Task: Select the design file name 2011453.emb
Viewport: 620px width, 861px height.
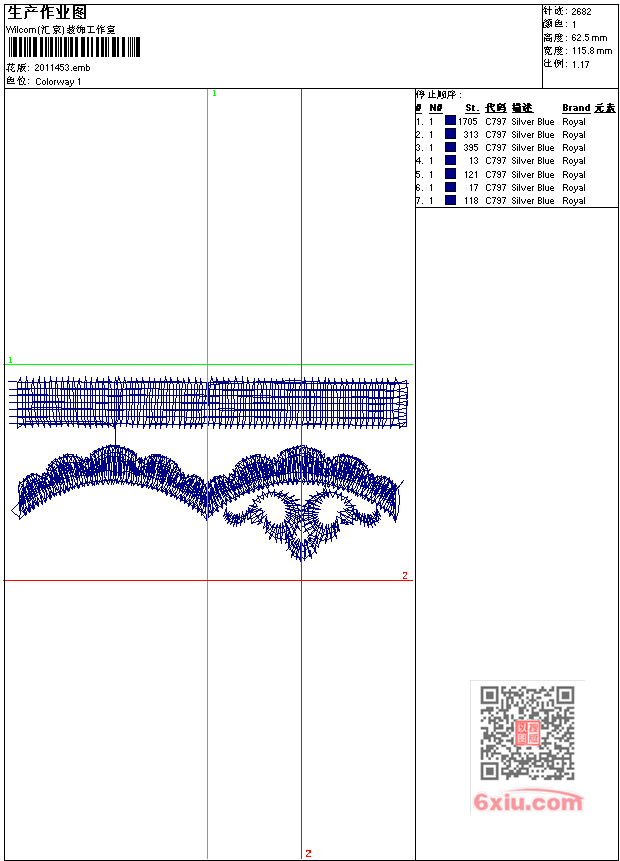Action: [x=62, y=68]
